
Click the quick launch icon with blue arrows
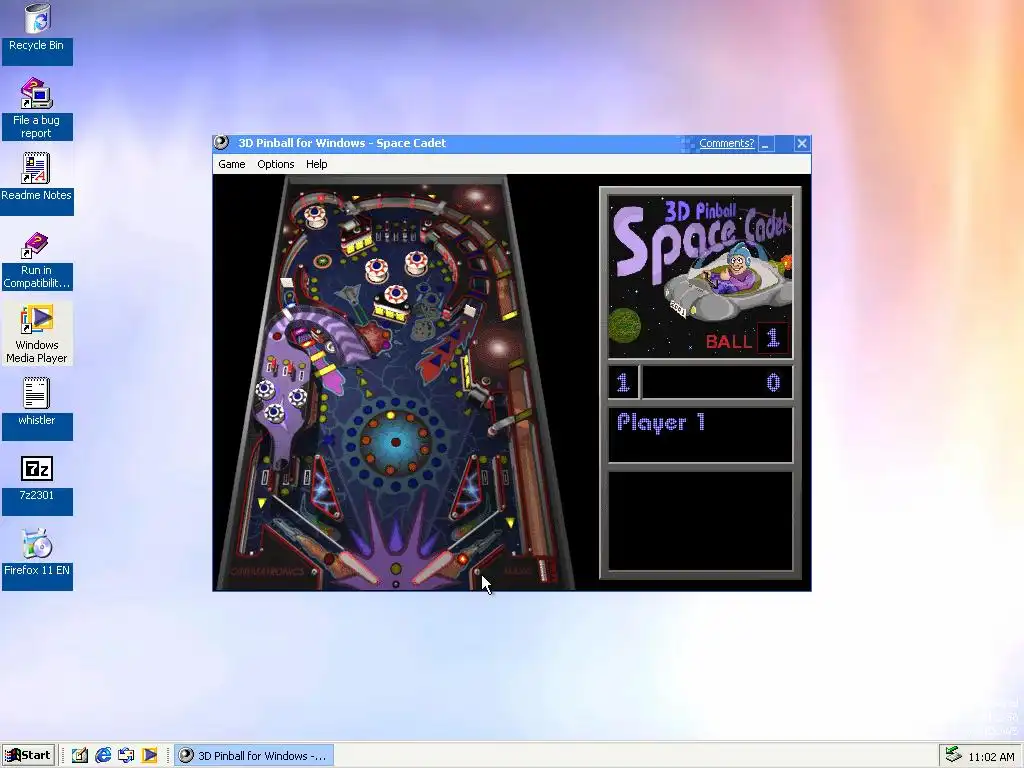click(126, 756)
